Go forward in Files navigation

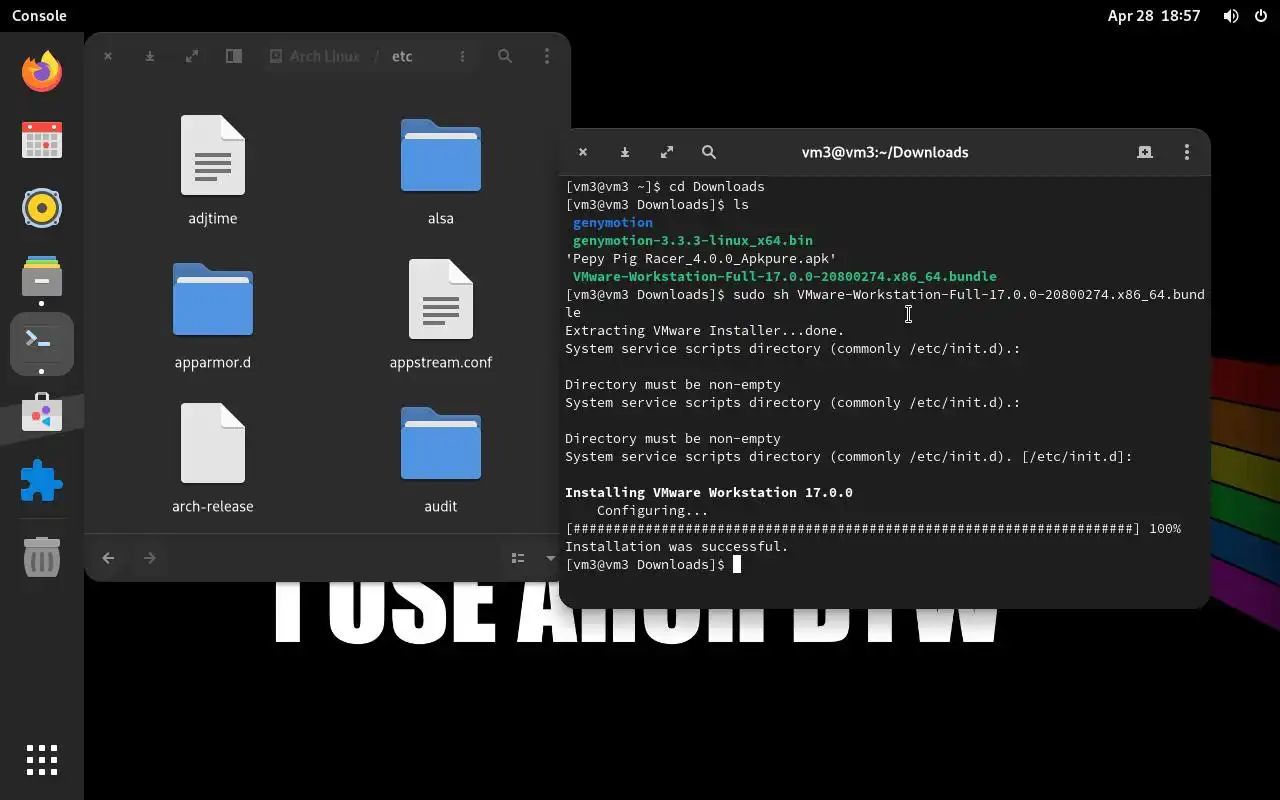tap(150, 557)
